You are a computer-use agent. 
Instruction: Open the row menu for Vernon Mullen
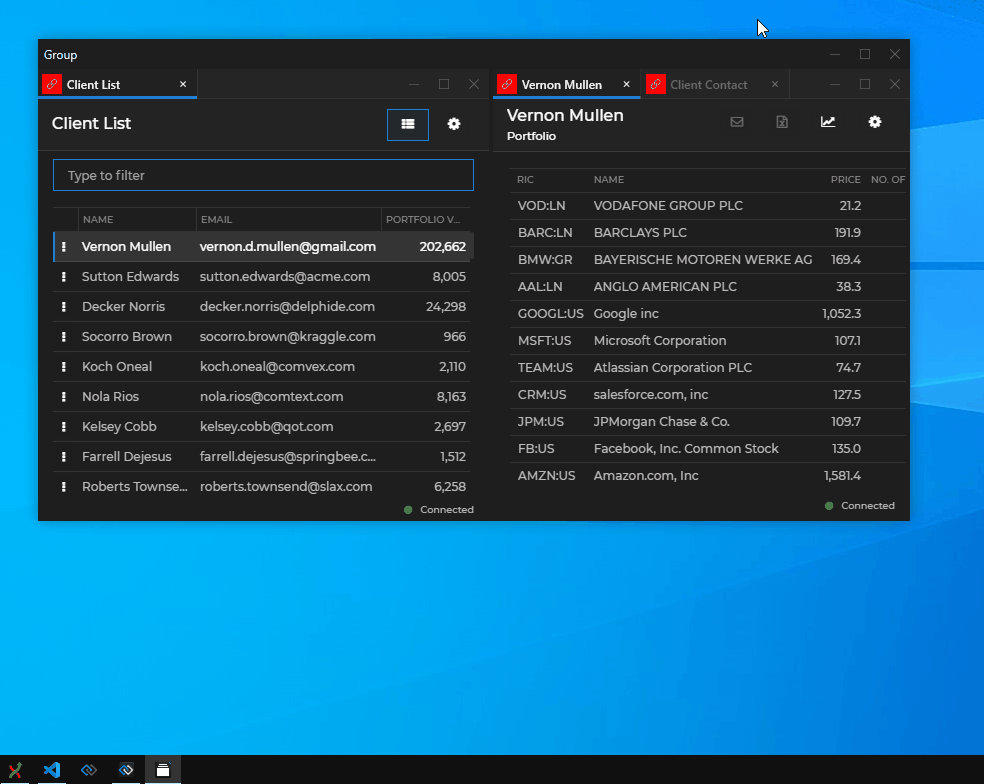[x=64, y=246]
